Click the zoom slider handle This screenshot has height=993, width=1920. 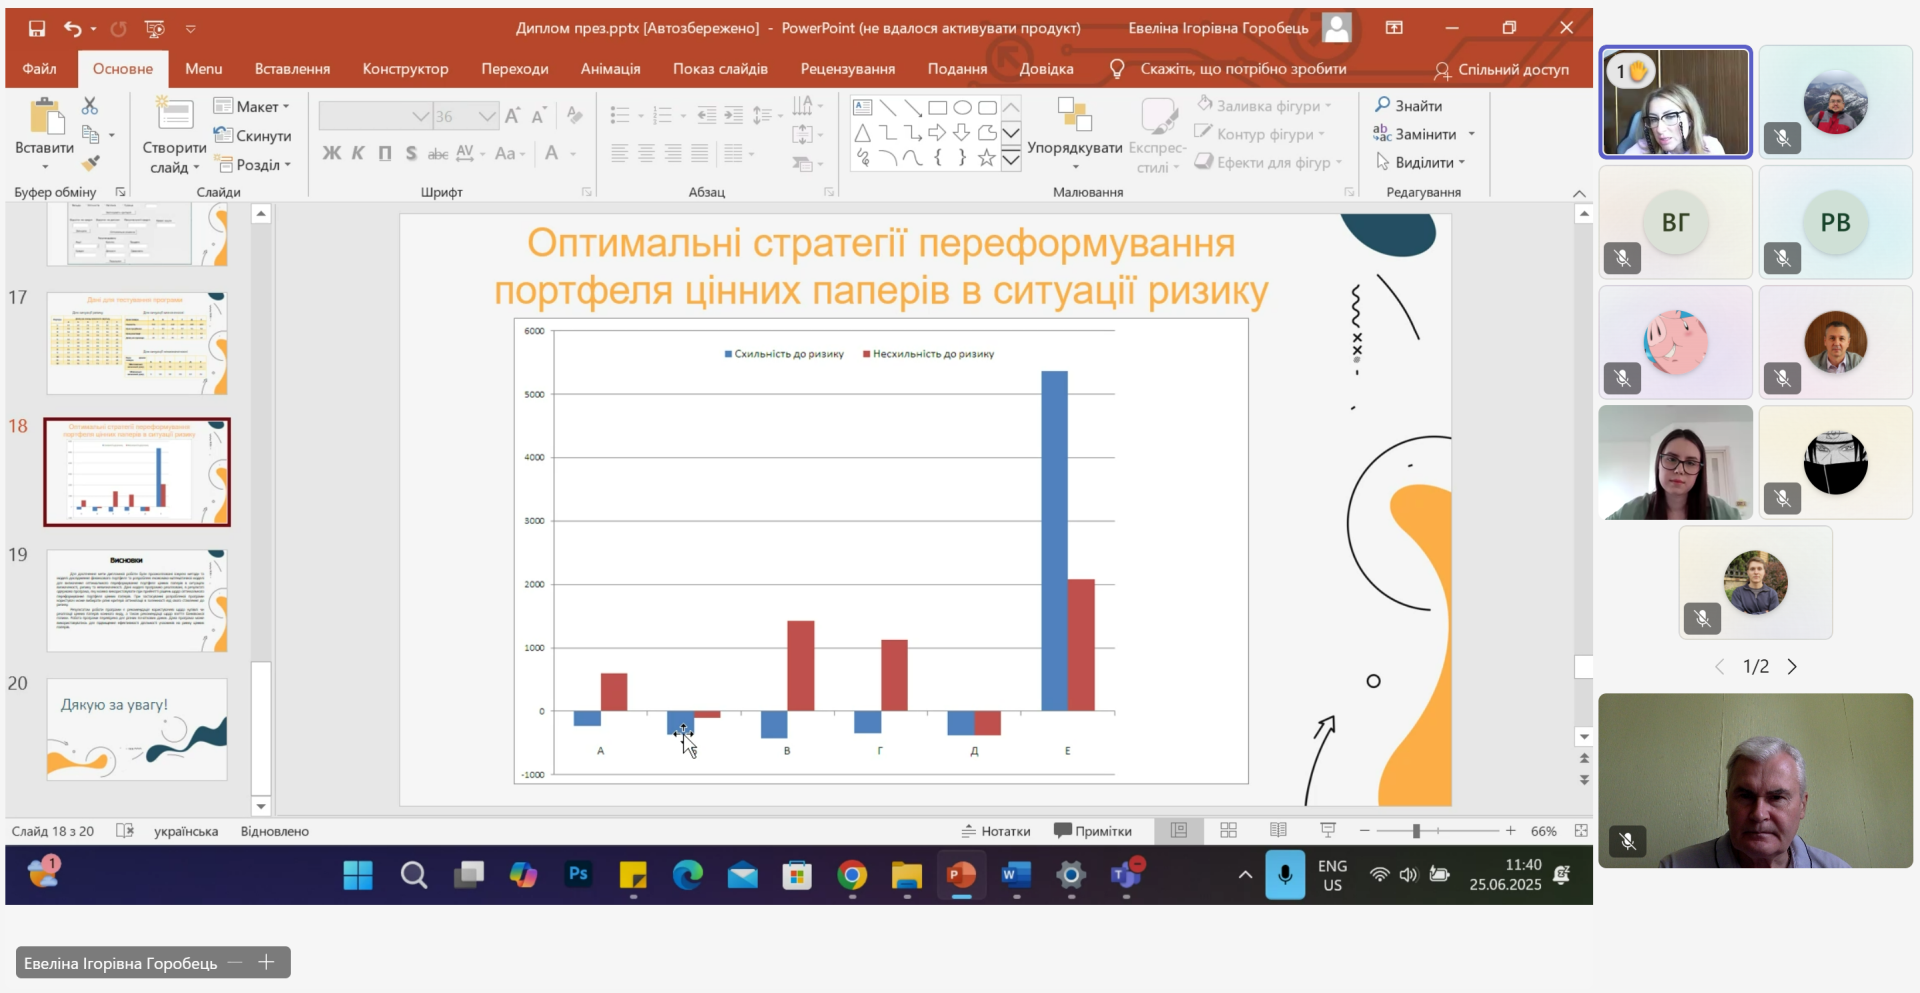click(1416, 831)
